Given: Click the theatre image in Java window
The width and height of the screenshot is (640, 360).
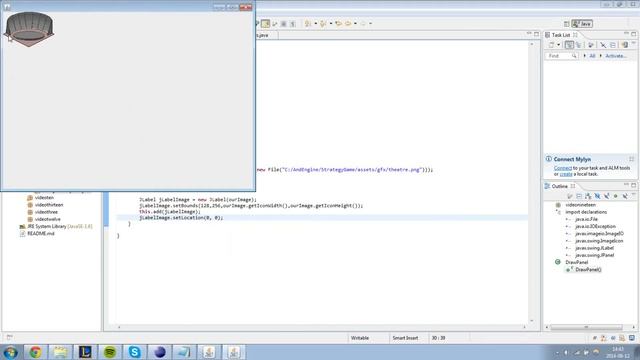Looking at the screenshot, I should [x=29, y=29].
